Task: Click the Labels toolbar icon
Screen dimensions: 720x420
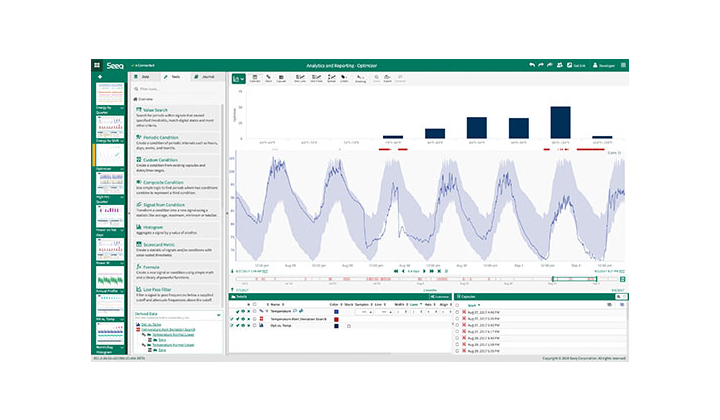Action: (x=344, y=78)
